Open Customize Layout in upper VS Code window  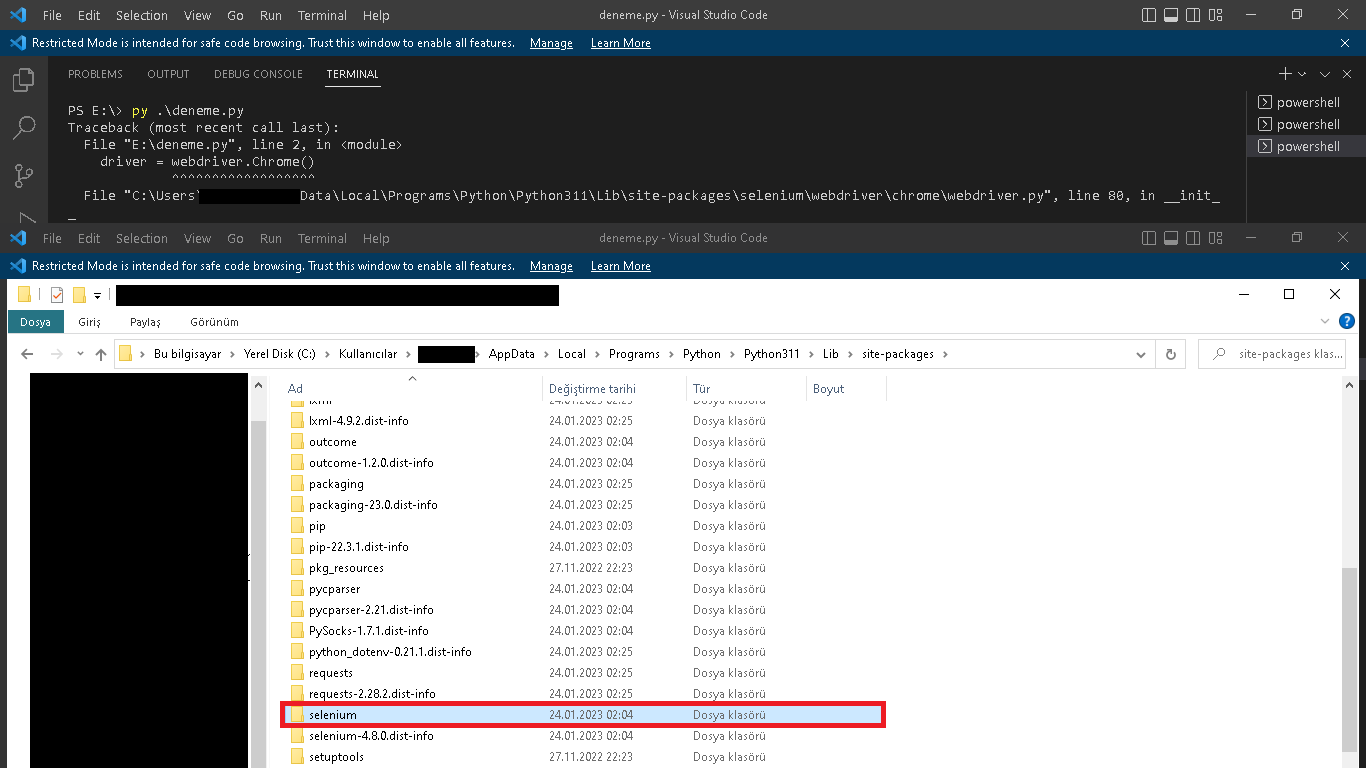point(1216,15)
